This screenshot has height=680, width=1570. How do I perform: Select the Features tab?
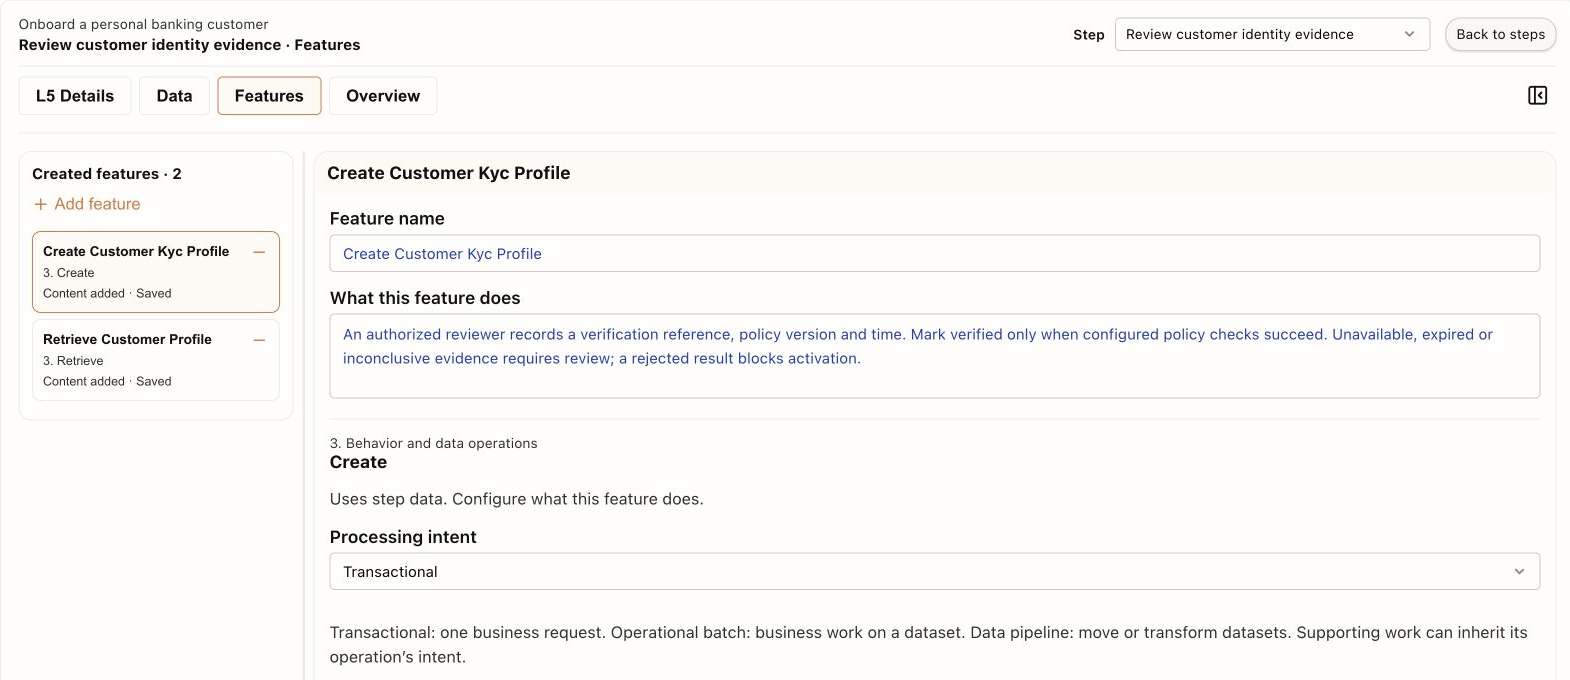[269, 96]
